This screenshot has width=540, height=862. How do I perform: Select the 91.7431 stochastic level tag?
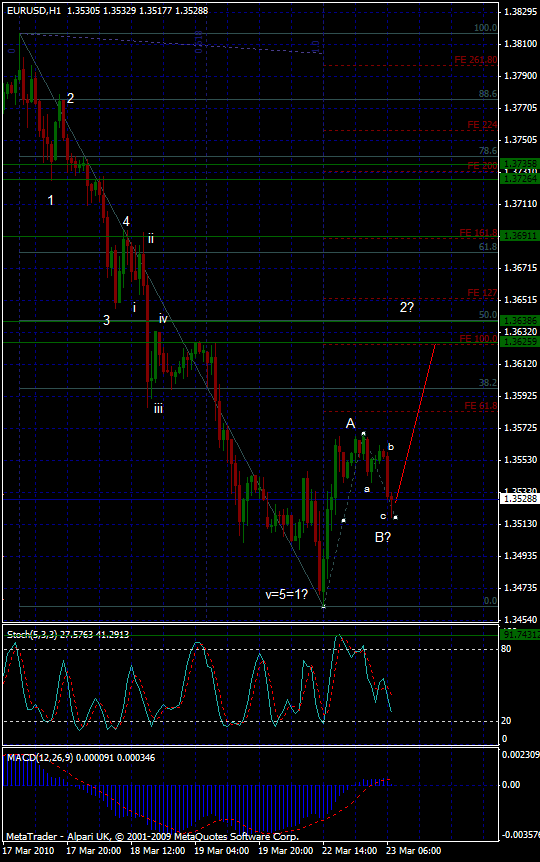(x=520, y=634)
